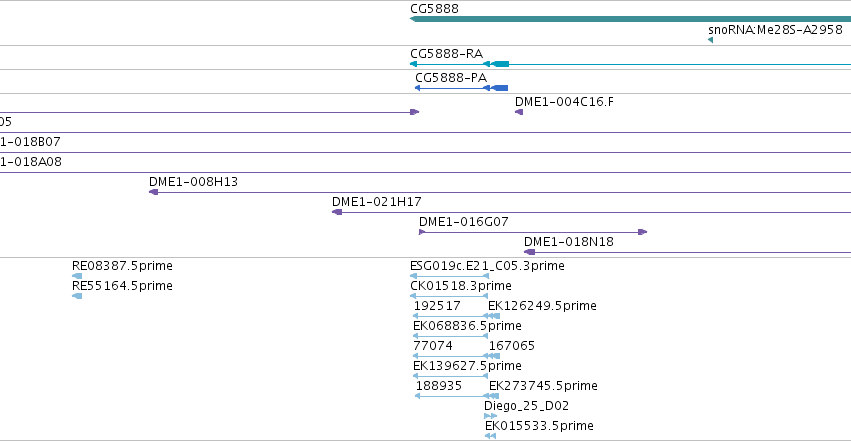Screen dimensions: 851x441
Task: Open ESG019c.E21_C05.3prime EST feature
Action: coord(449,276)
